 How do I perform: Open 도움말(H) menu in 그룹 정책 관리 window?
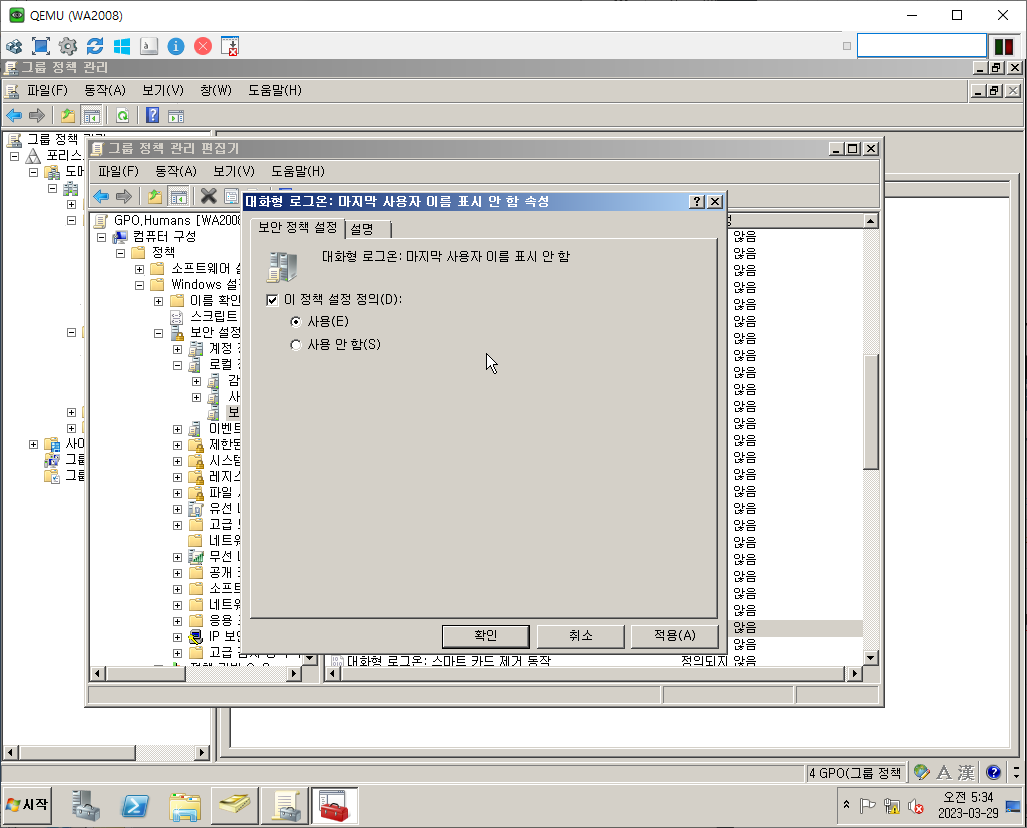click(x=275, y=90)
